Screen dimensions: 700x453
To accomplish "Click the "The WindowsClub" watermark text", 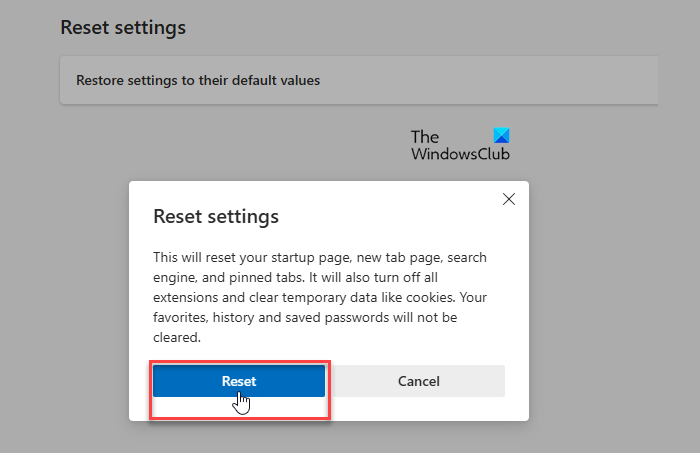I will (459, 147).
